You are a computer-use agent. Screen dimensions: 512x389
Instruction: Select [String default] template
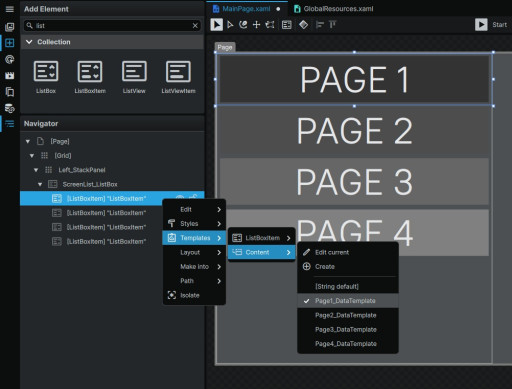[x=348, y=287]
